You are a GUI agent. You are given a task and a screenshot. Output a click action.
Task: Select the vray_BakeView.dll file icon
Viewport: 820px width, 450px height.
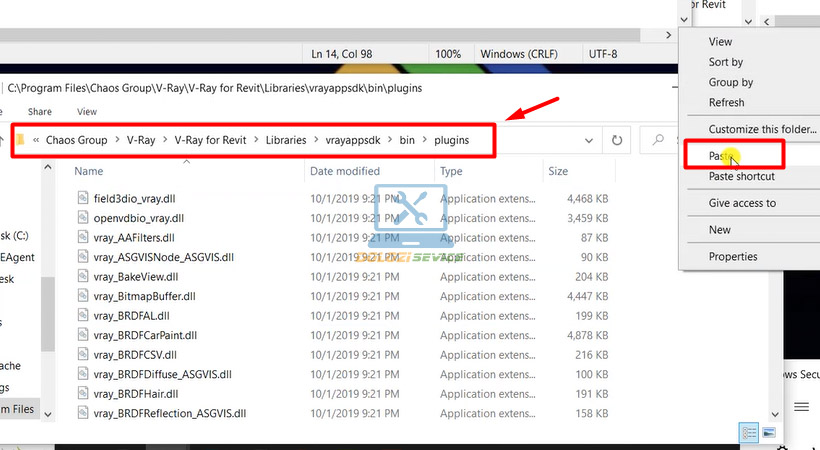(84, 276)
